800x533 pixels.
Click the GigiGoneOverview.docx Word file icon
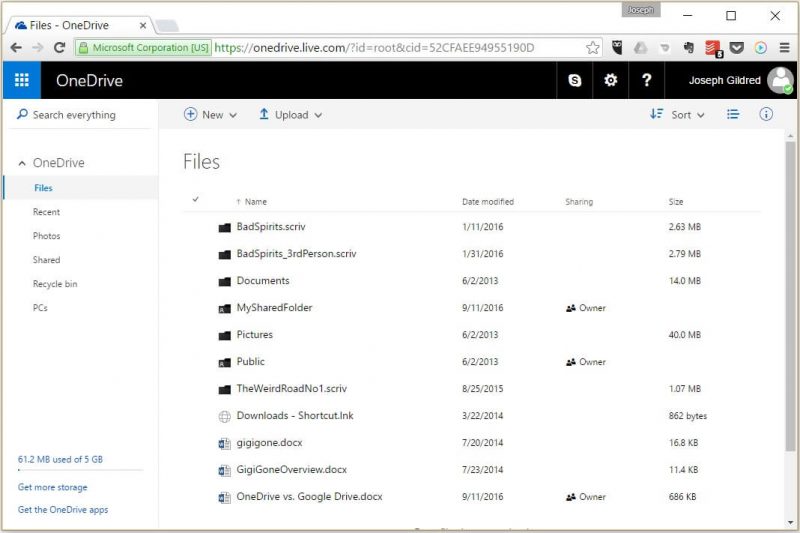[x=224, y=471]
